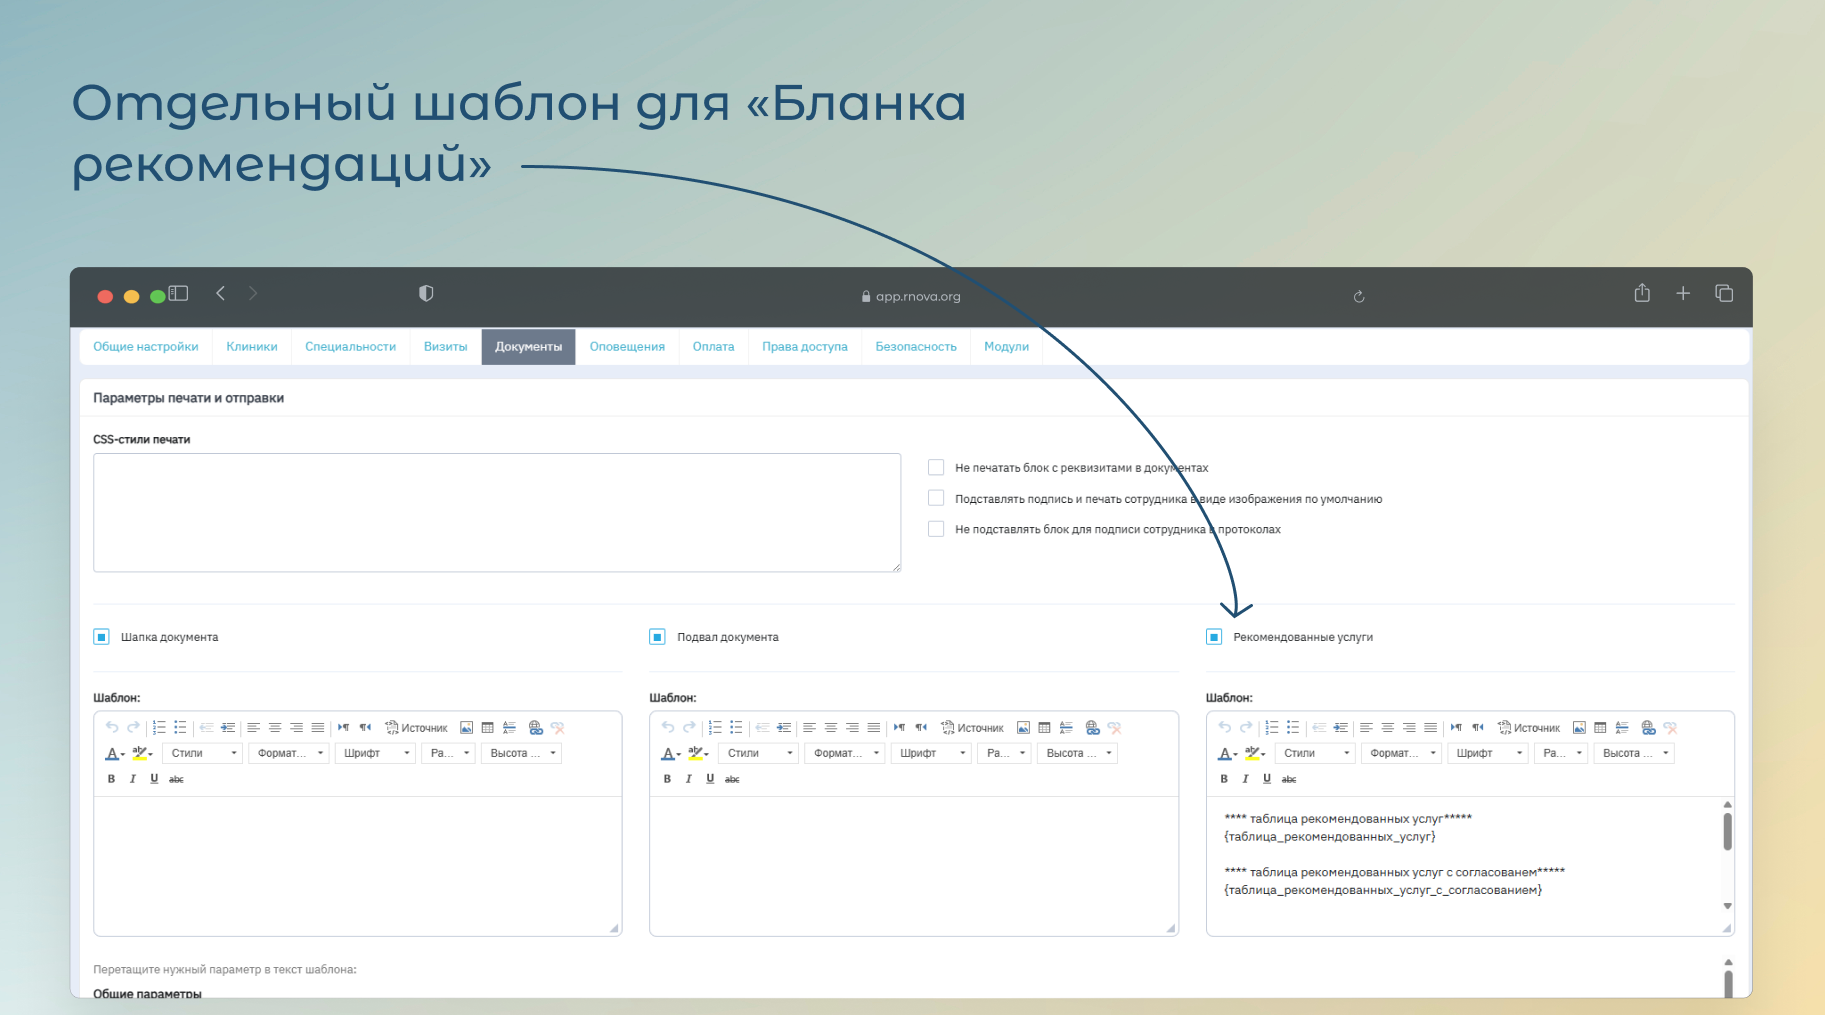Open the browser share icon
The width and height of the screenshot is (1825, 1015).
1642,293
